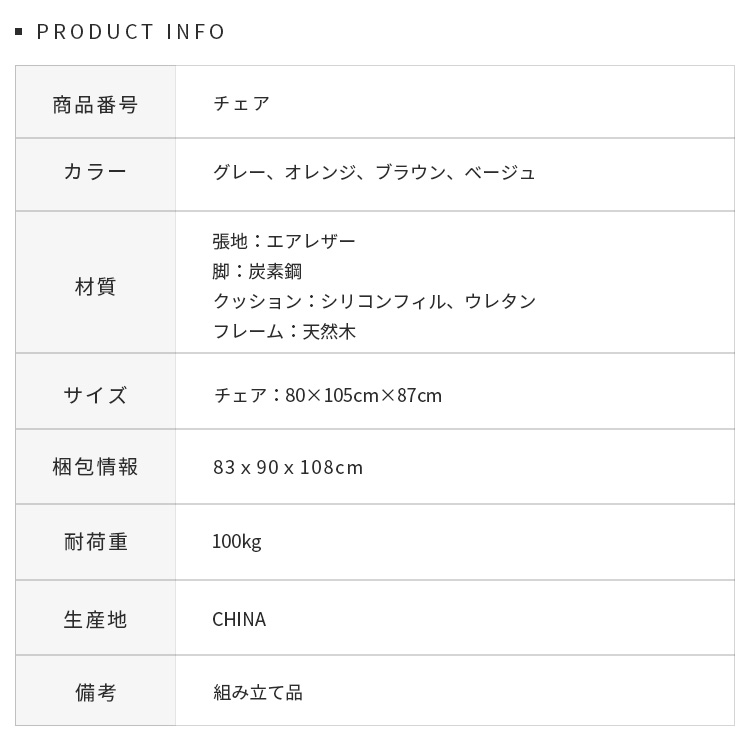Click the 100kg load value

(x=237, y=542)
